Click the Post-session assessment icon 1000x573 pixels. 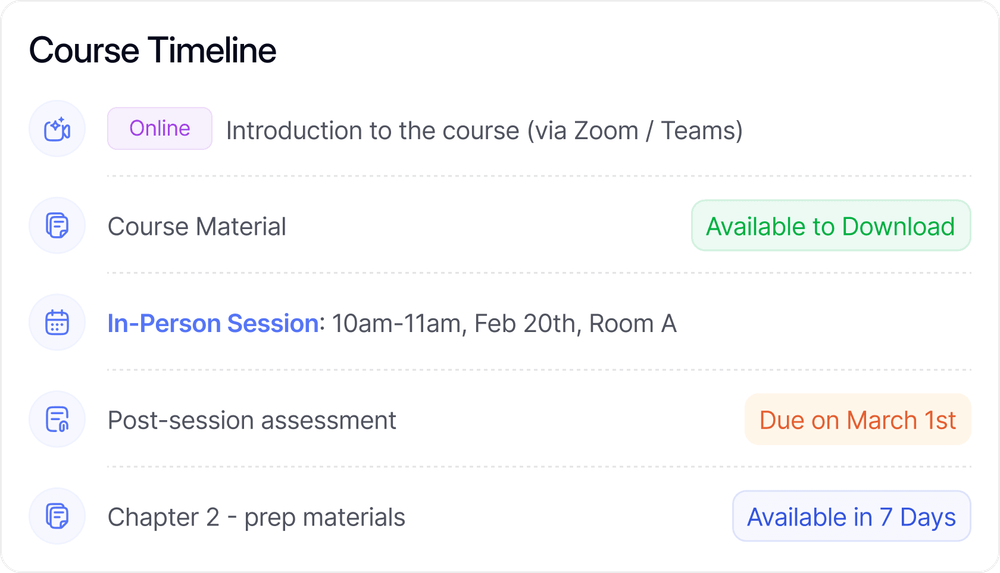(x=57, y=420)
